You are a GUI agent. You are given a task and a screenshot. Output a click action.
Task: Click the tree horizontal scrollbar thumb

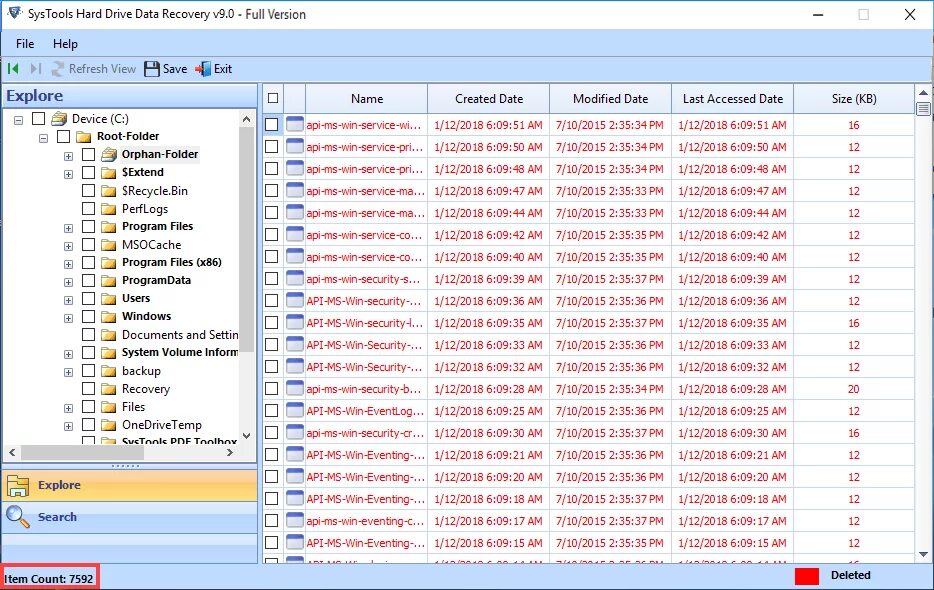pos(82,453)
